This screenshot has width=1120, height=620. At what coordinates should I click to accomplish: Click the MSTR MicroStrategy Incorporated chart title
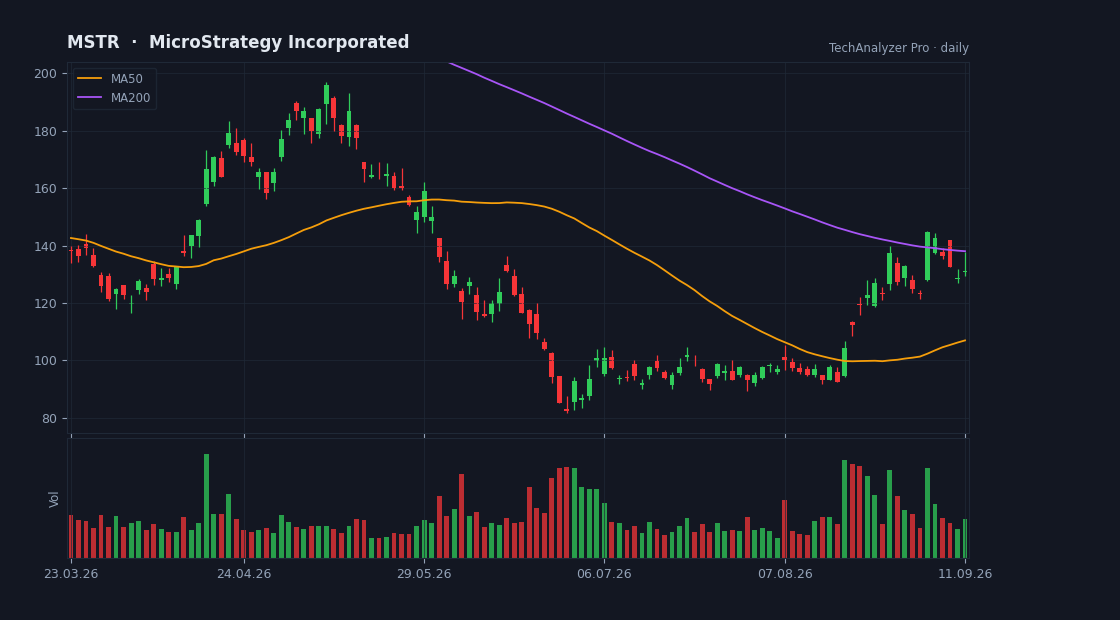tap(238, 42)
